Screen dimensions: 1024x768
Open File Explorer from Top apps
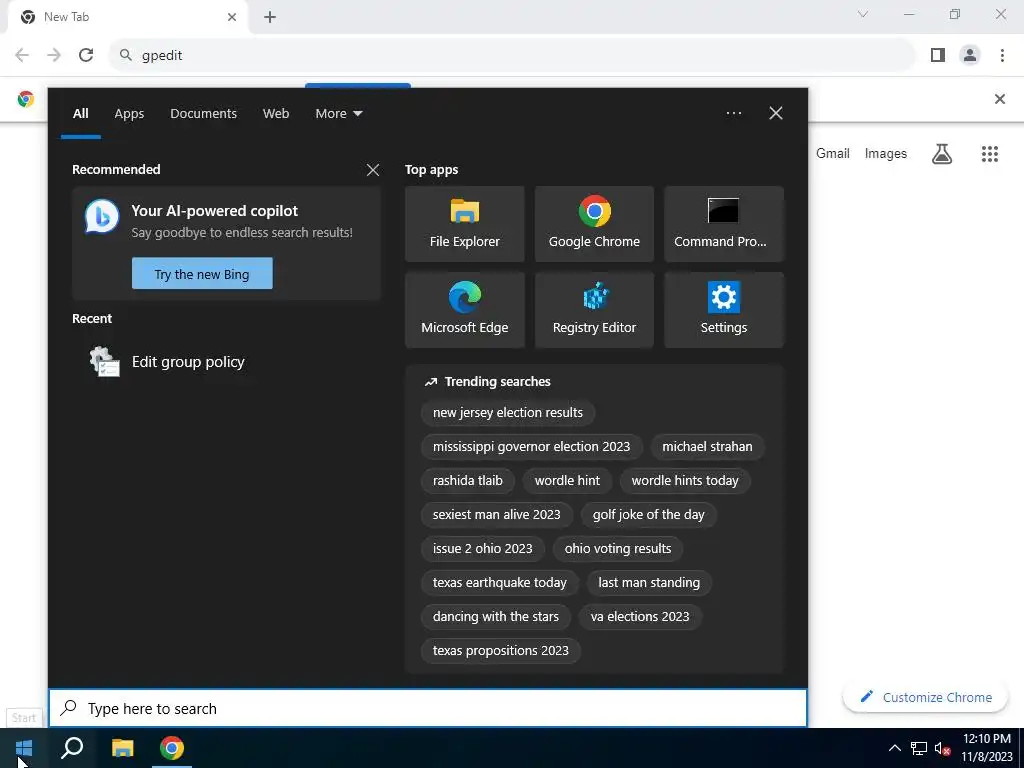pyautogui.click(x=464, y=224)
